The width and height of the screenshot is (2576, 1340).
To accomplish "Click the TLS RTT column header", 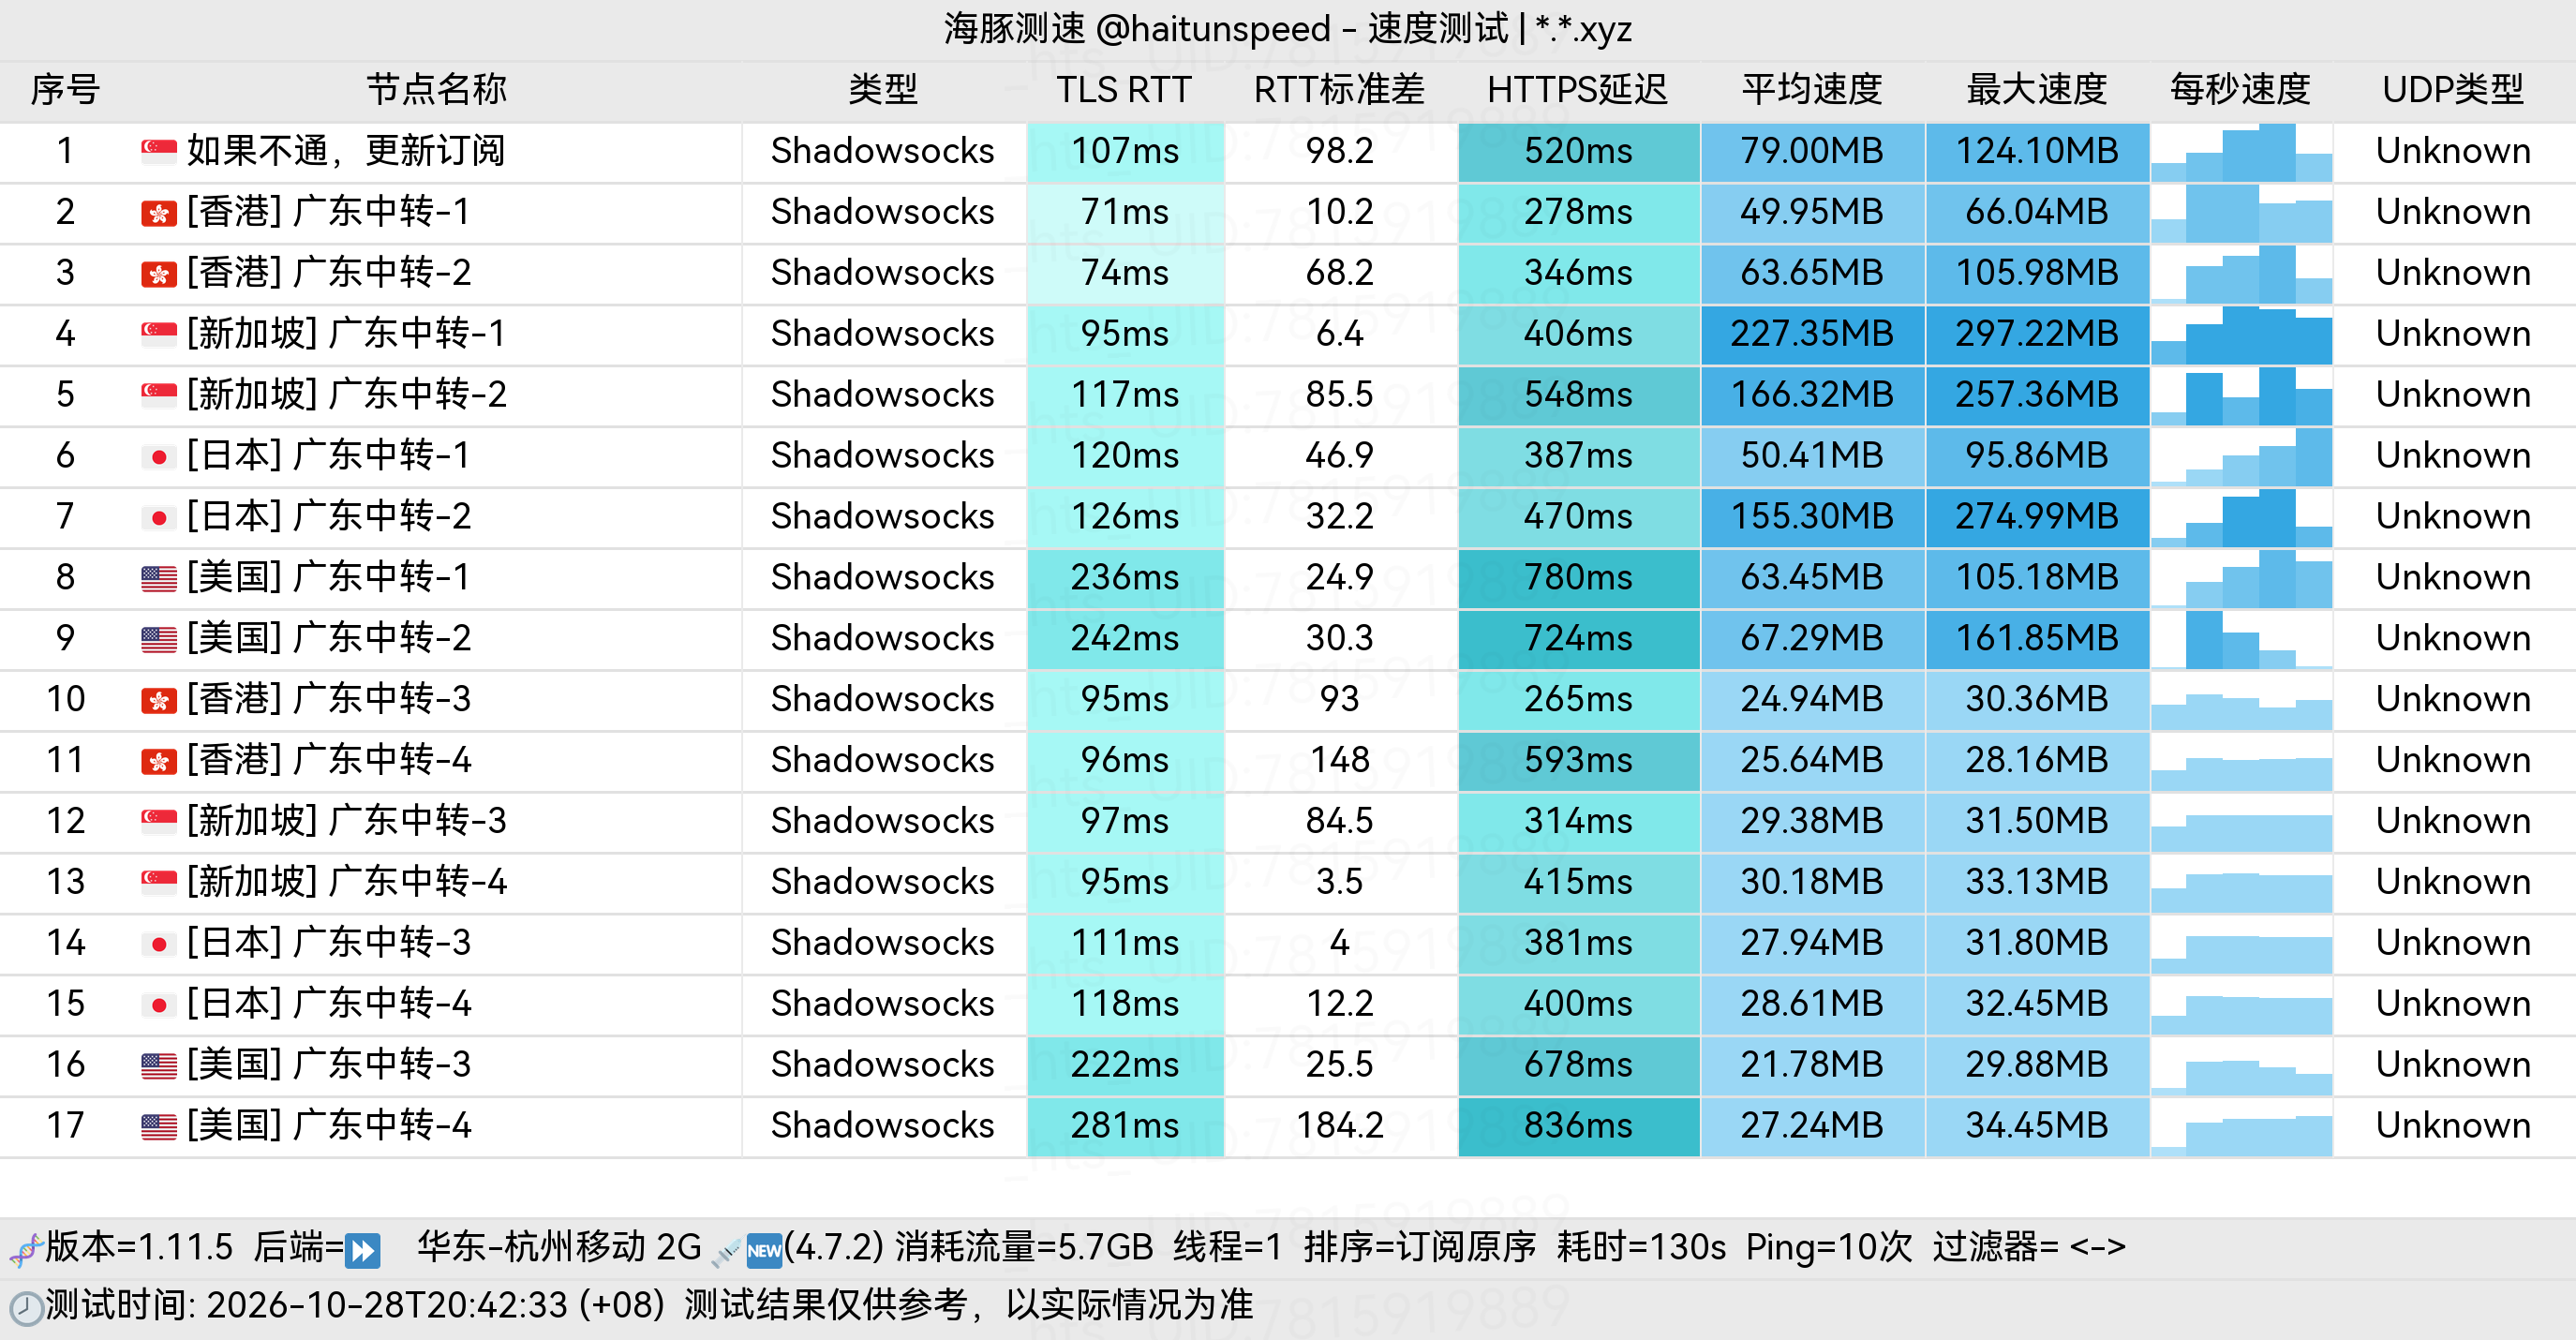I will (1124, 90).
